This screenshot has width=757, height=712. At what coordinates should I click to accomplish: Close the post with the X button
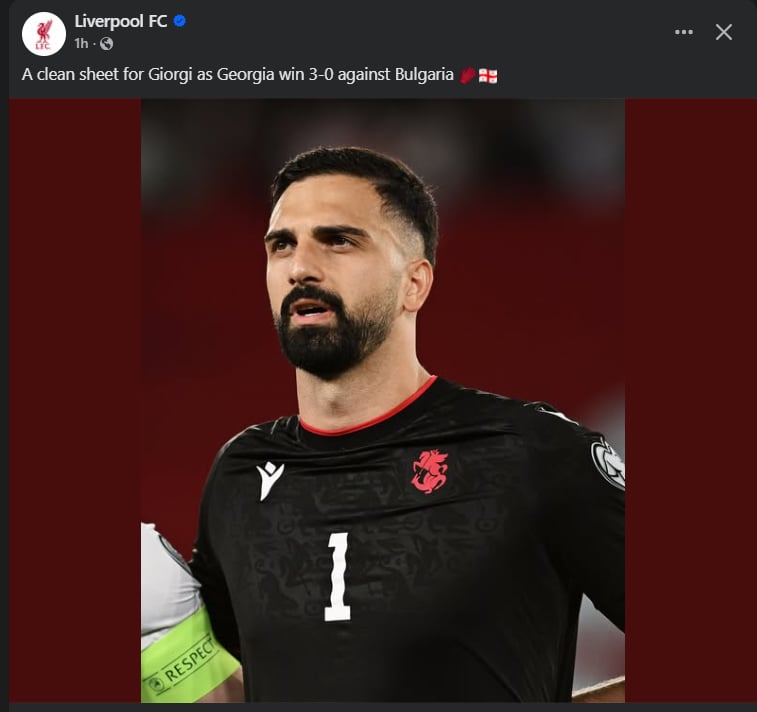click(724, 32)
